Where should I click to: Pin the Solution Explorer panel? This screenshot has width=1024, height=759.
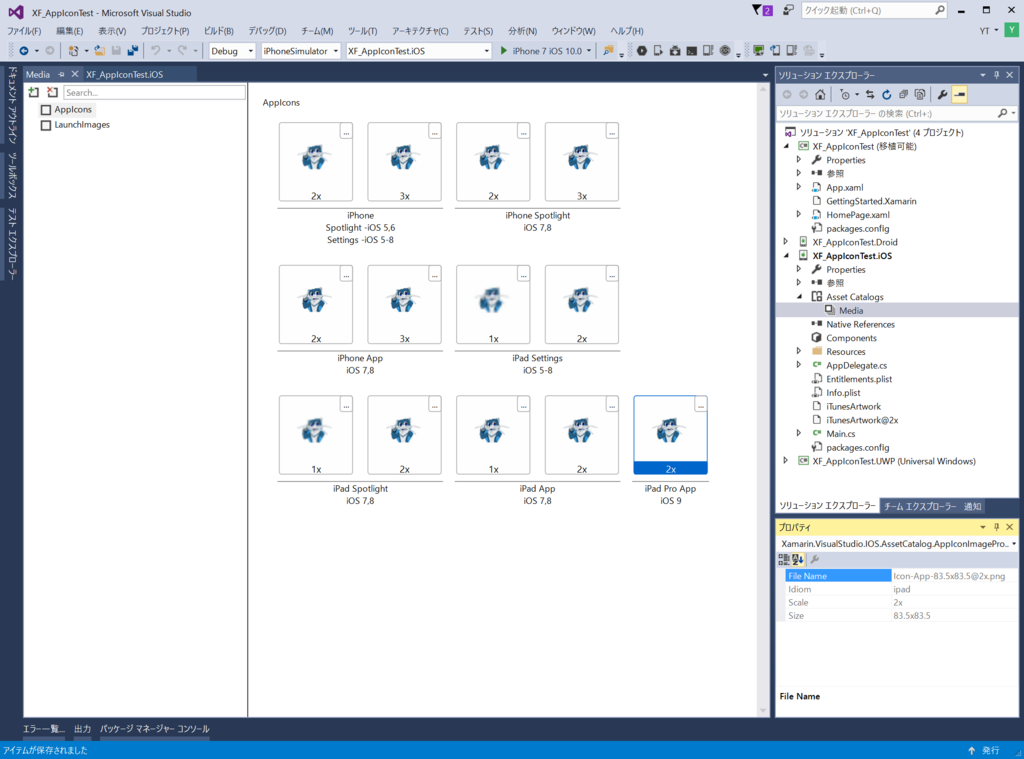[x=996, y=75]
